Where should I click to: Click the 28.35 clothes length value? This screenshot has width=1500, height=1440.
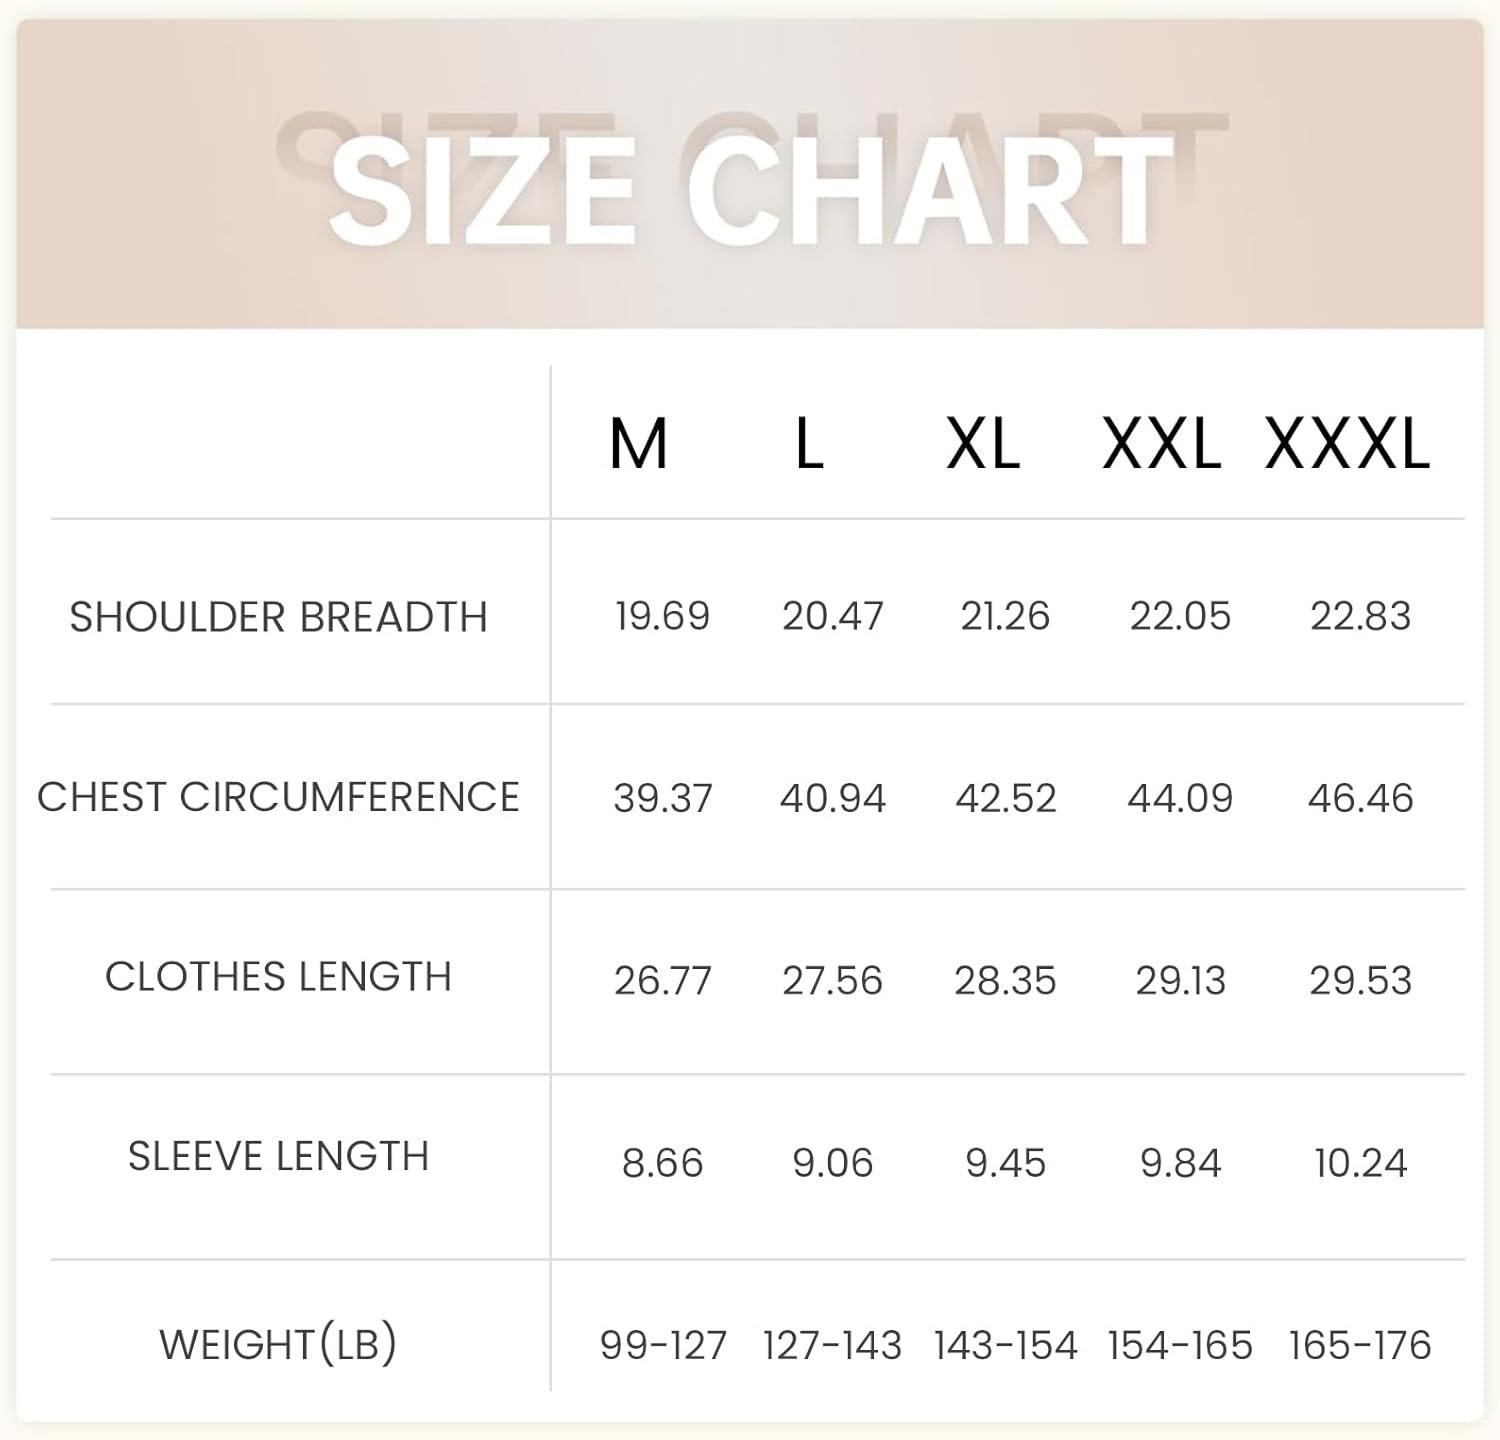click(x=1005, y=981)
